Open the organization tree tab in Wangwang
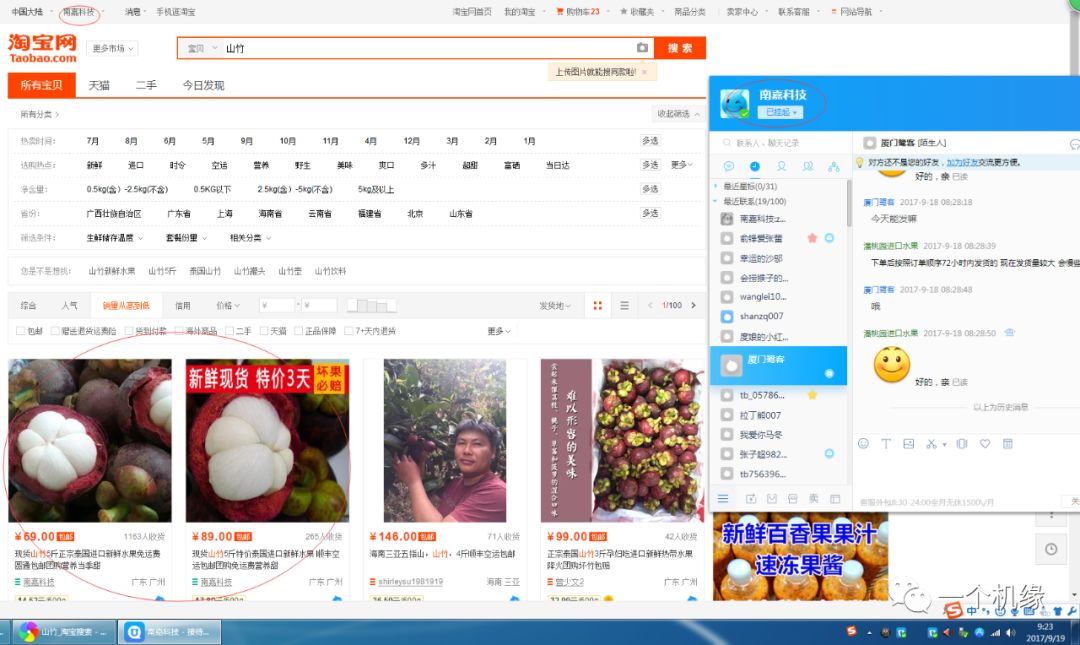The width and height of the screenshot is (1080, 645). click(833, 166)
